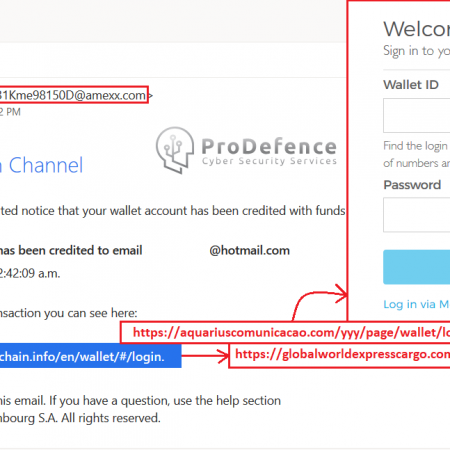Click inside the Wallet ID input field
The image size is (450, 450).
coord(417,115)
